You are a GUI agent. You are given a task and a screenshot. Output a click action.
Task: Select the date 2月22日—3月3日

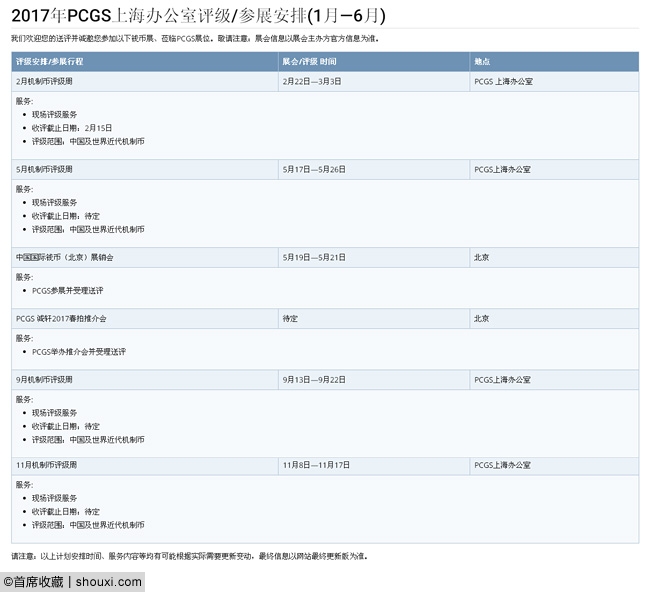pyautogui.click(x=312, y=81)
